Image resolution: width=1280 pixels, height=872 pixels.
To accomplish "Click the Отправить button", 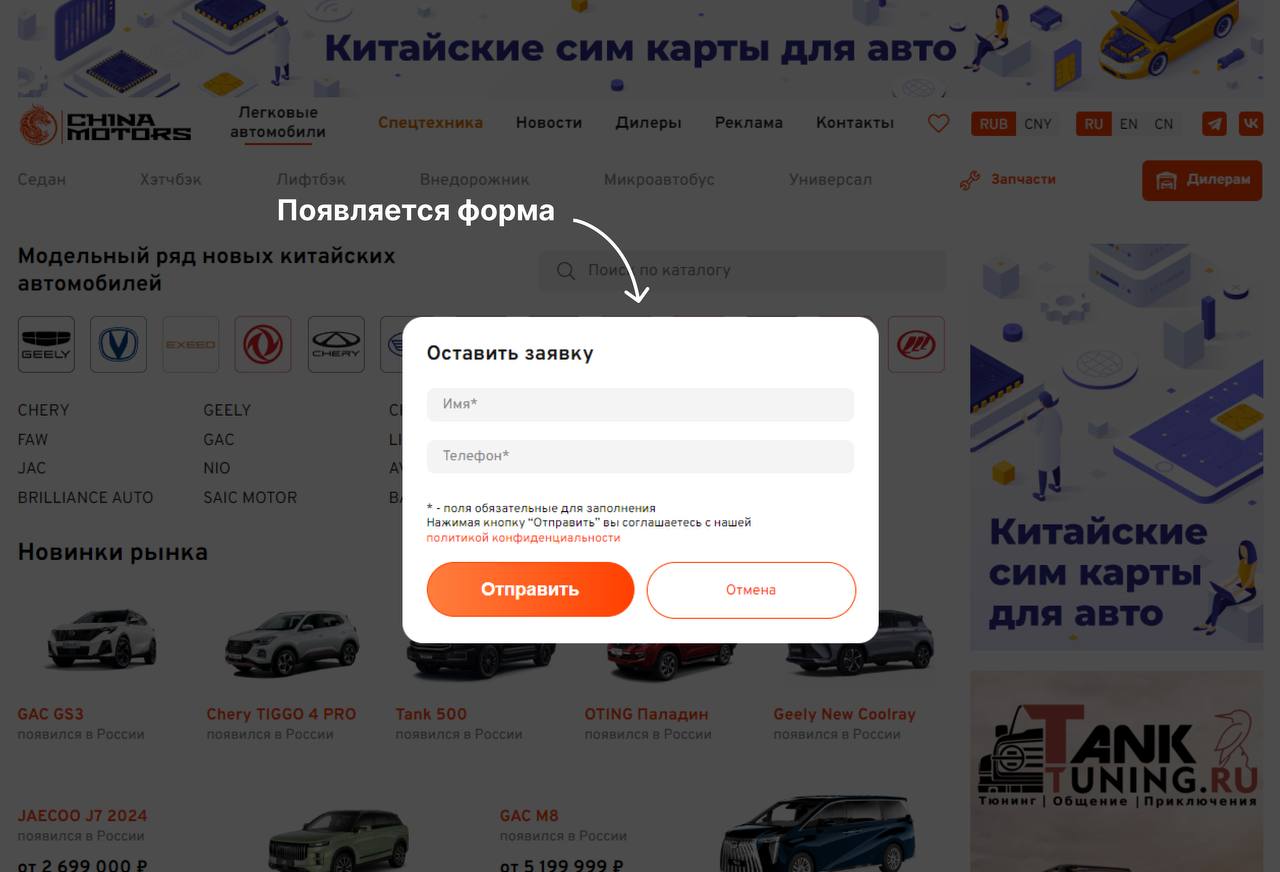I will [x=530, y=589].
